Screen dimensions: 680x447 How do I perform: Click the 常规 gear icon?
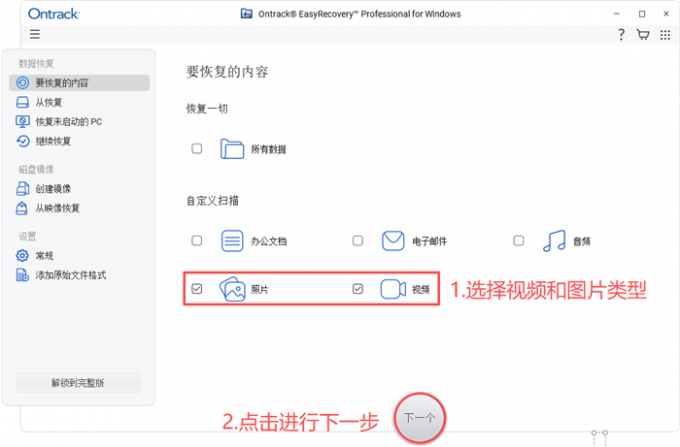[x=22, y=255]
